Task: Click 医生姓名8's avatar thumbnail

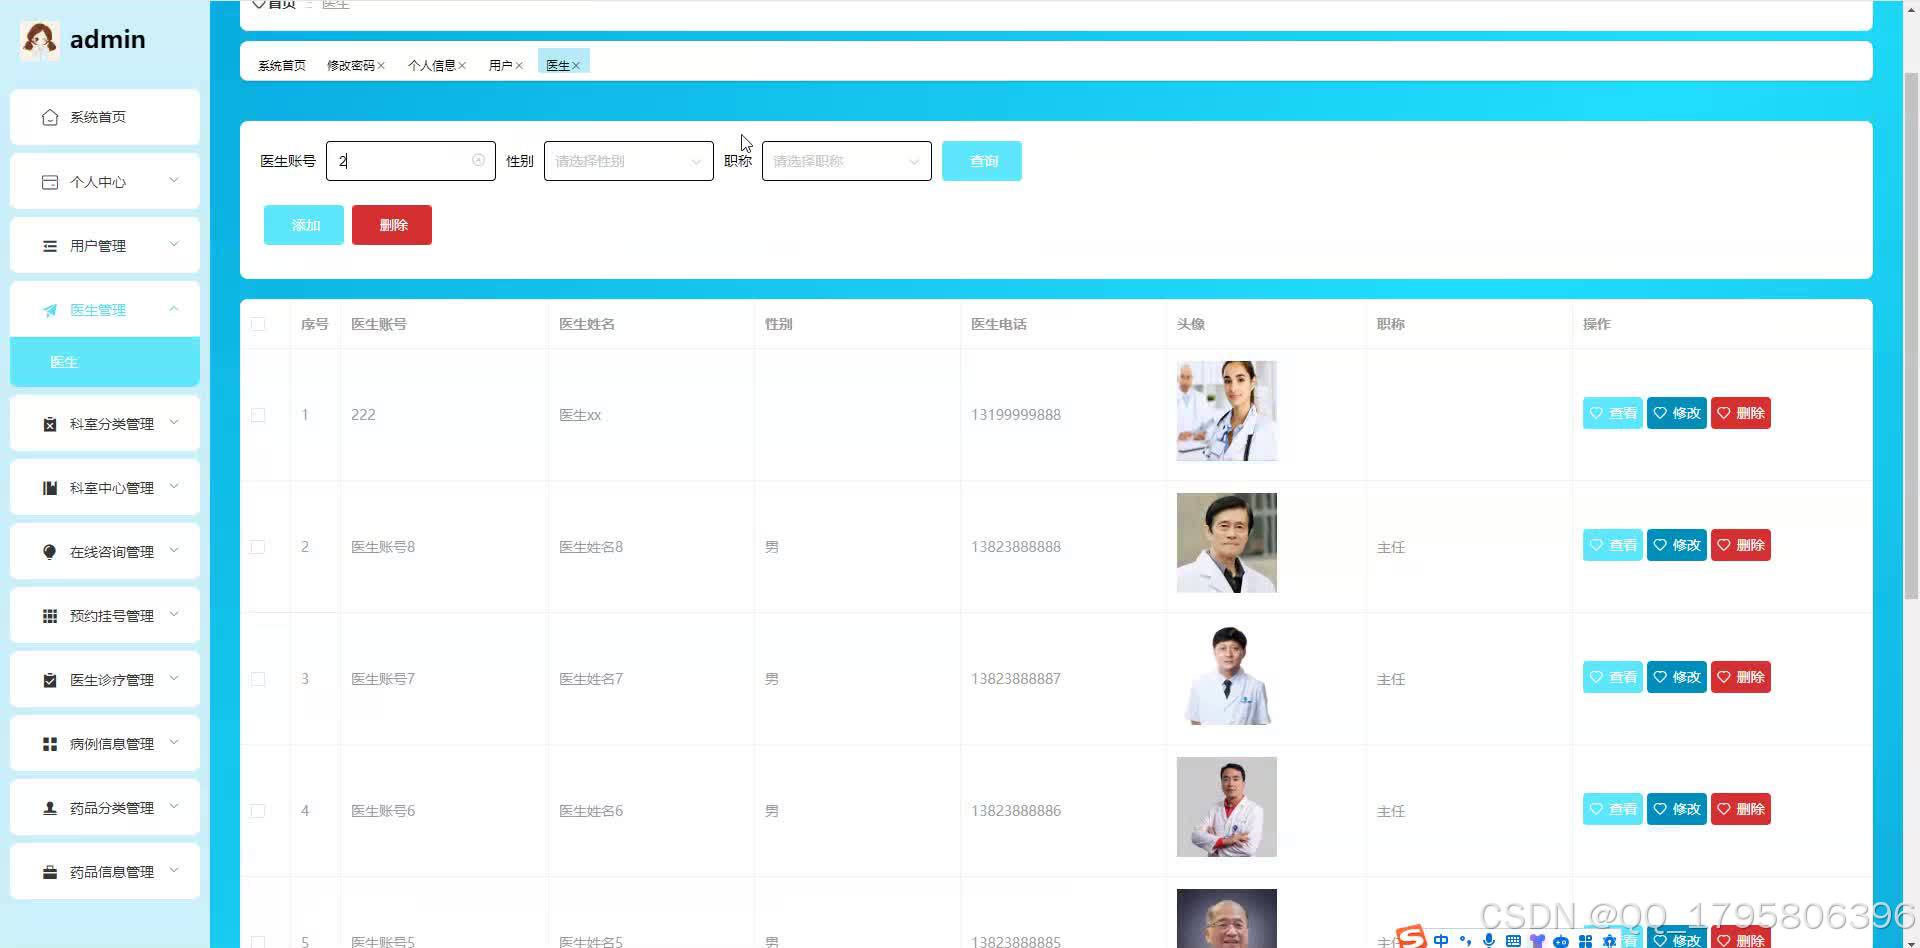Action: 1227,543
